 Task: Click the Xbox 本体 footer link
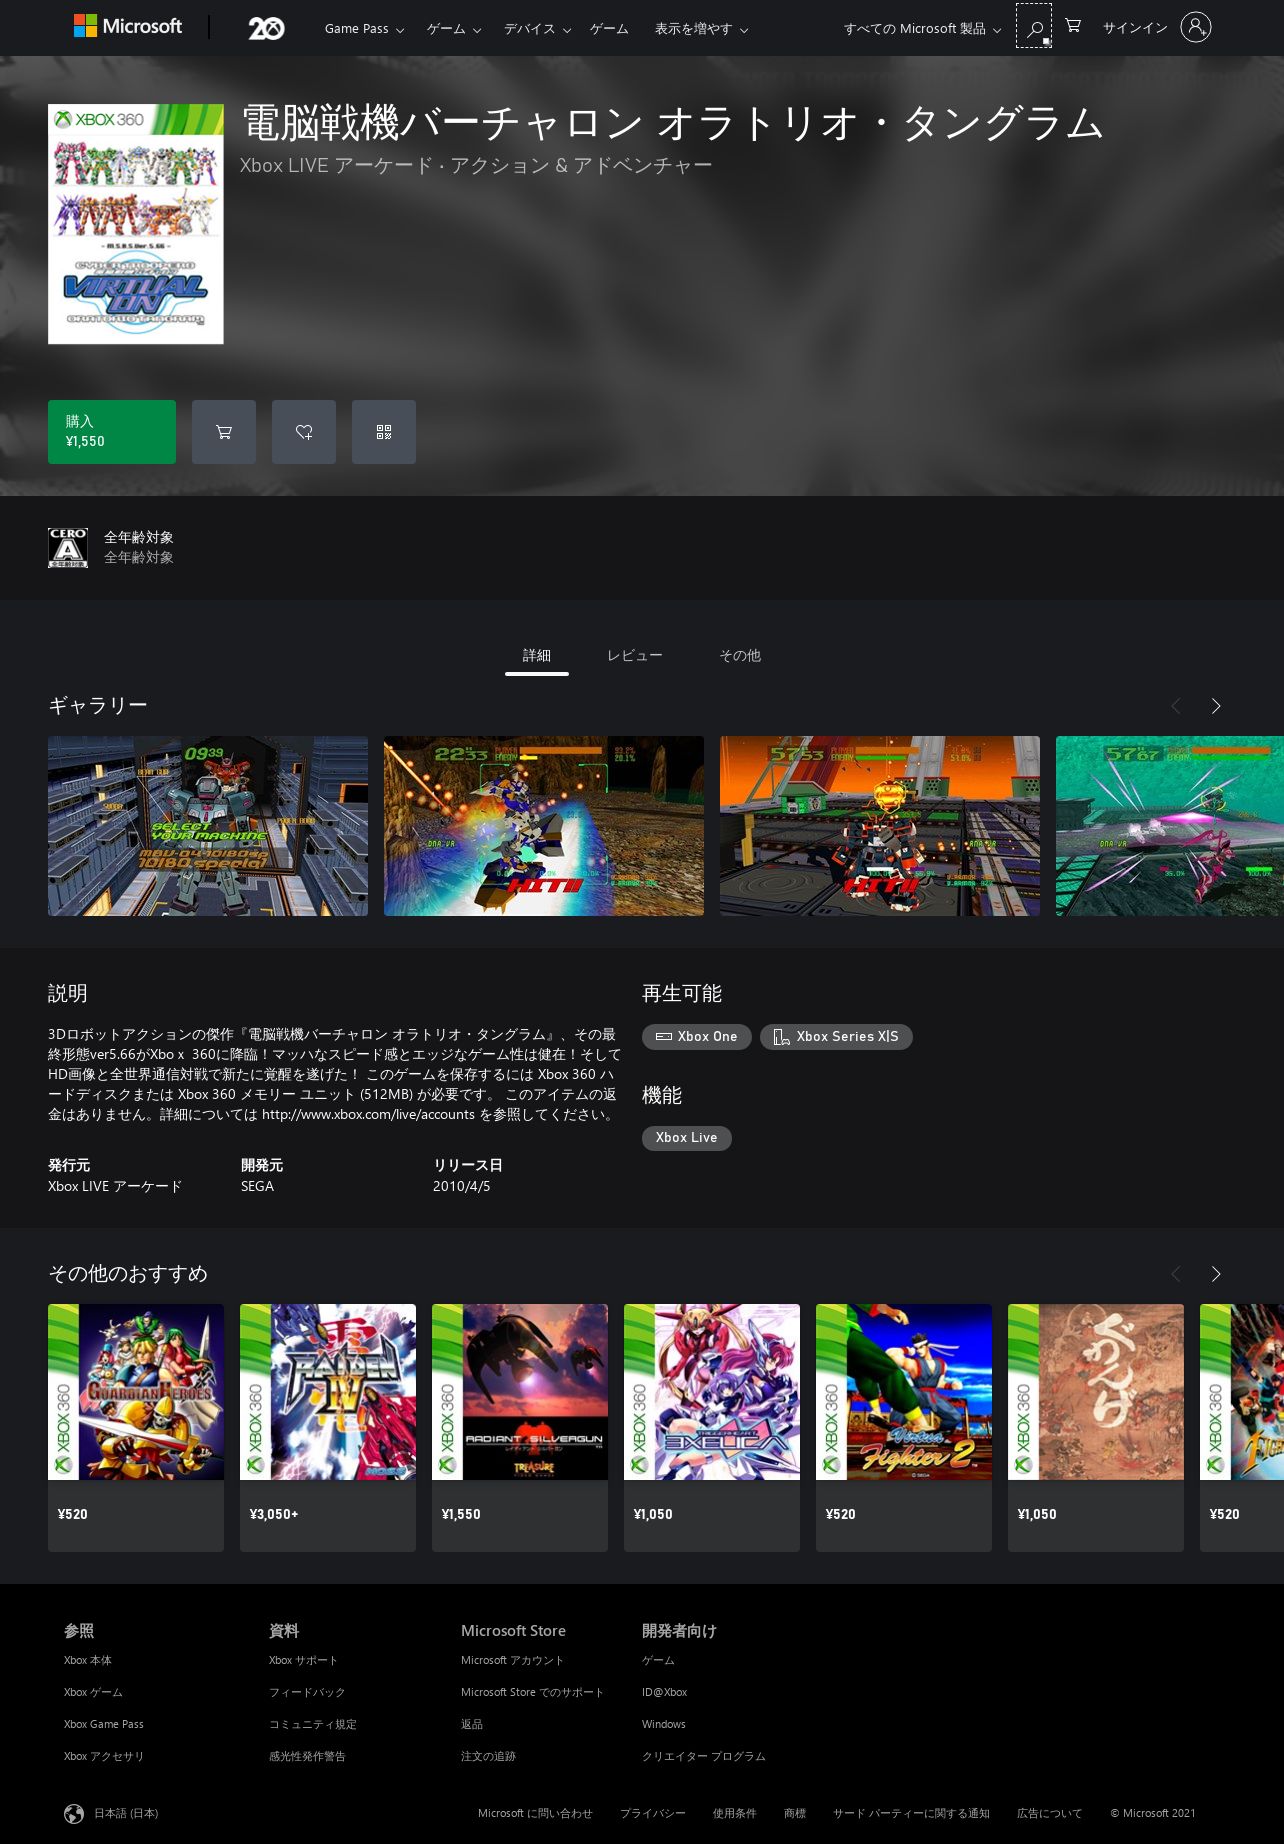click(x=88, y=1661)
